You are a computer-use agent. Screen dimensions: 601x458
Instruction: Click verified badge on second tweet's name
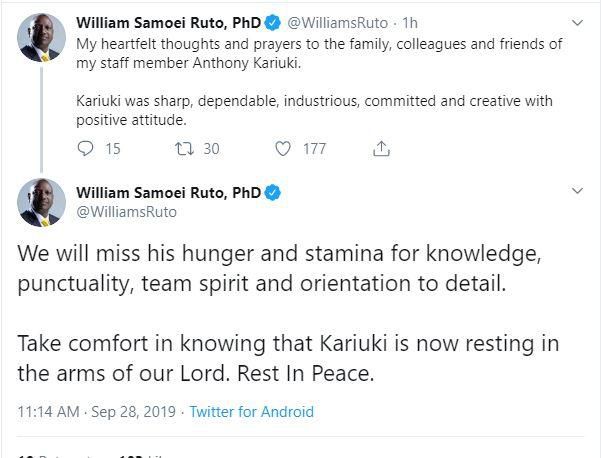[271, 191]
